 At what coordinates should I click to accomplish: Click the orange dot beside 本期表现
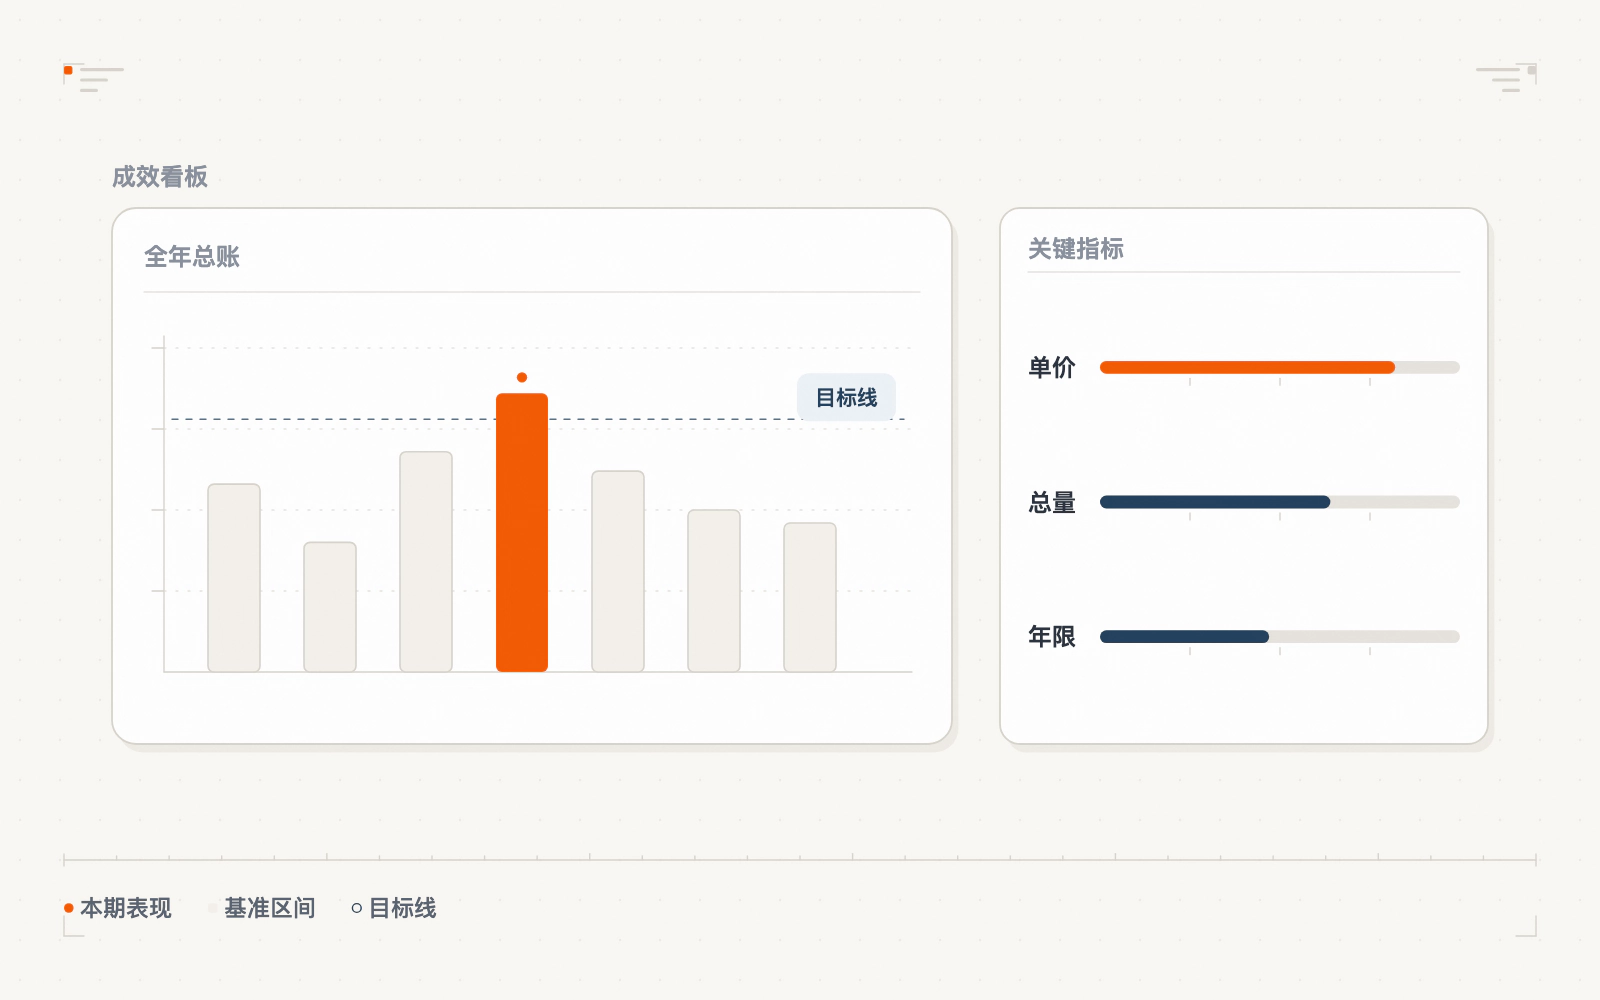coord(69,908)
